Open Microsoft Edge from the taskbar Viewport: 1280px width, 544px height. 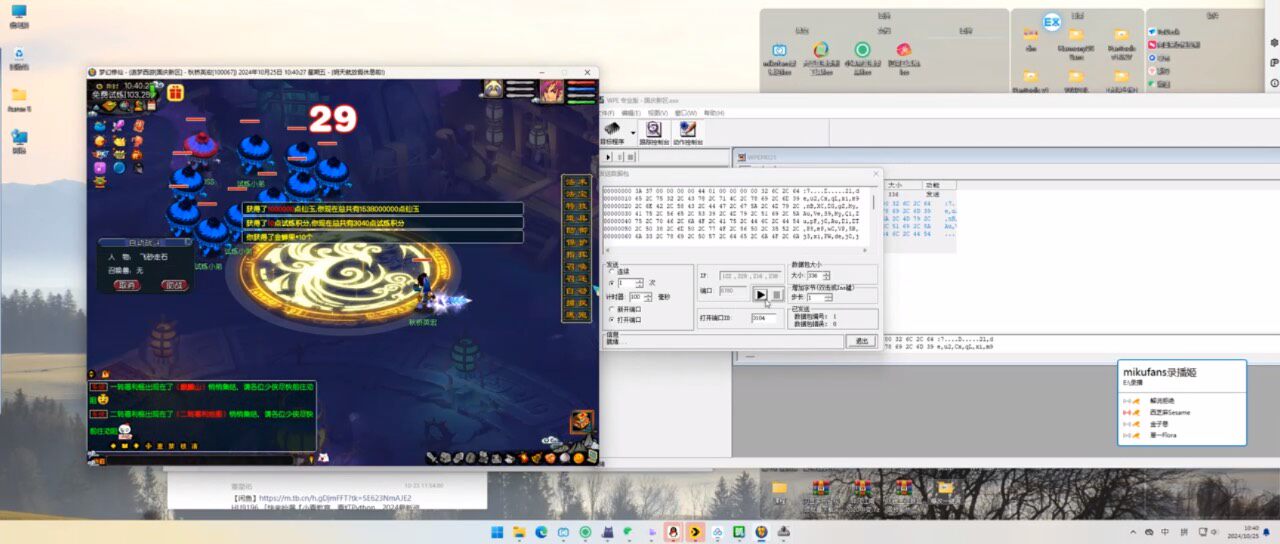(541, 532)
